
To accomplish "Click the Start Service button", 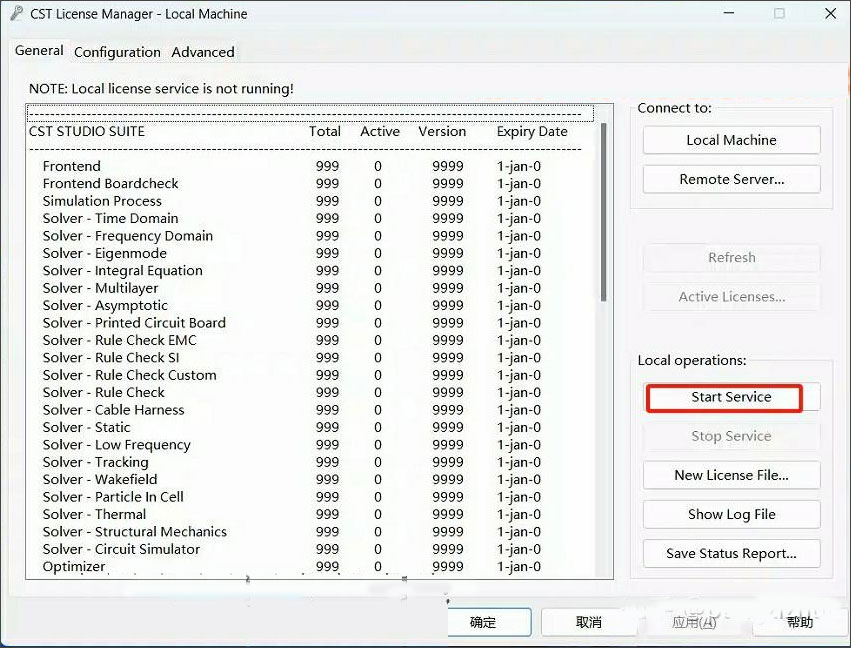I will [x=731, y=397].
